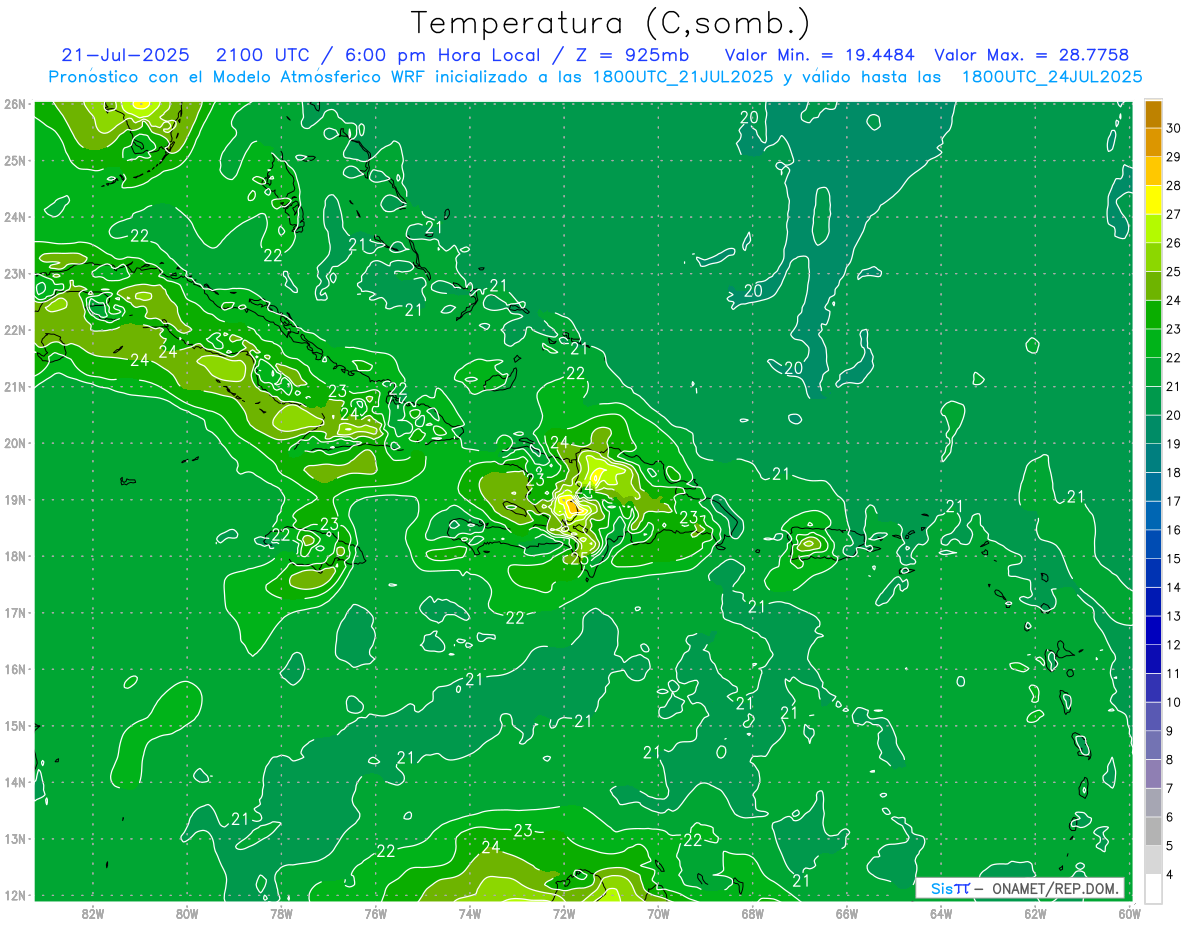Click the '70W' longitude axis label

[658, 913]
